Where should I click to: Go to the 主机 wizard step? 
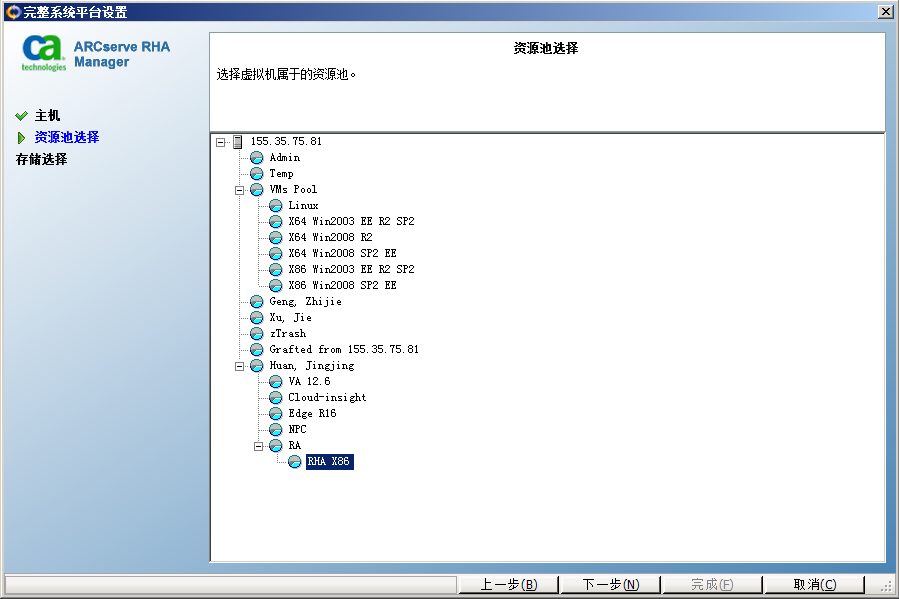47,116
